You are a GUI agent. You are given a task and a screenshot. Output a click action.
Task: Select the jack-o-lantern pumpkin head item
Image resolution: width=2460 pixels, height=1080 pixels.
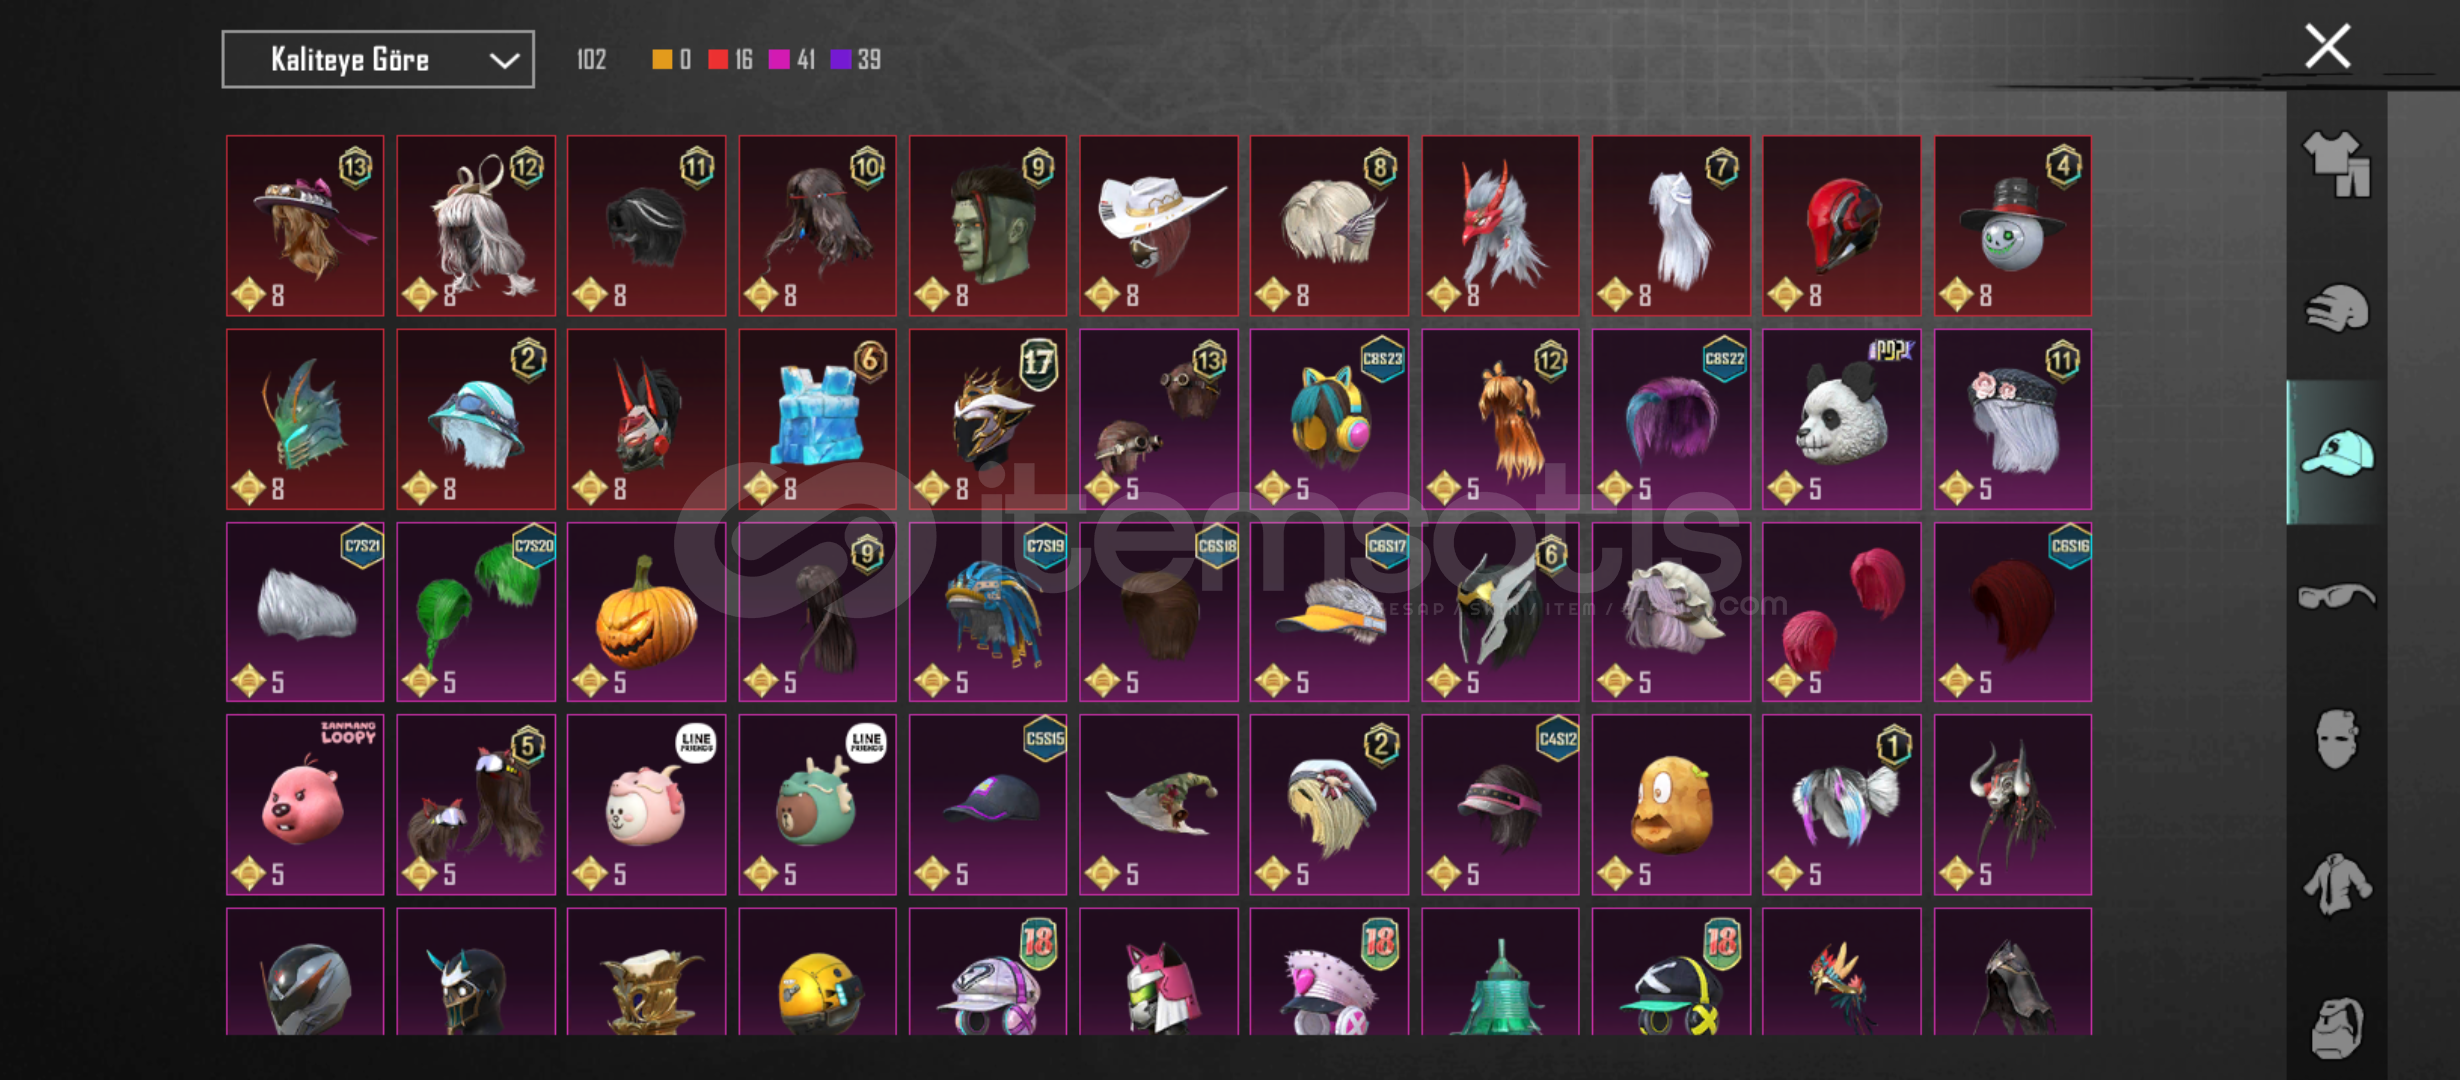[x=646, y=612]
